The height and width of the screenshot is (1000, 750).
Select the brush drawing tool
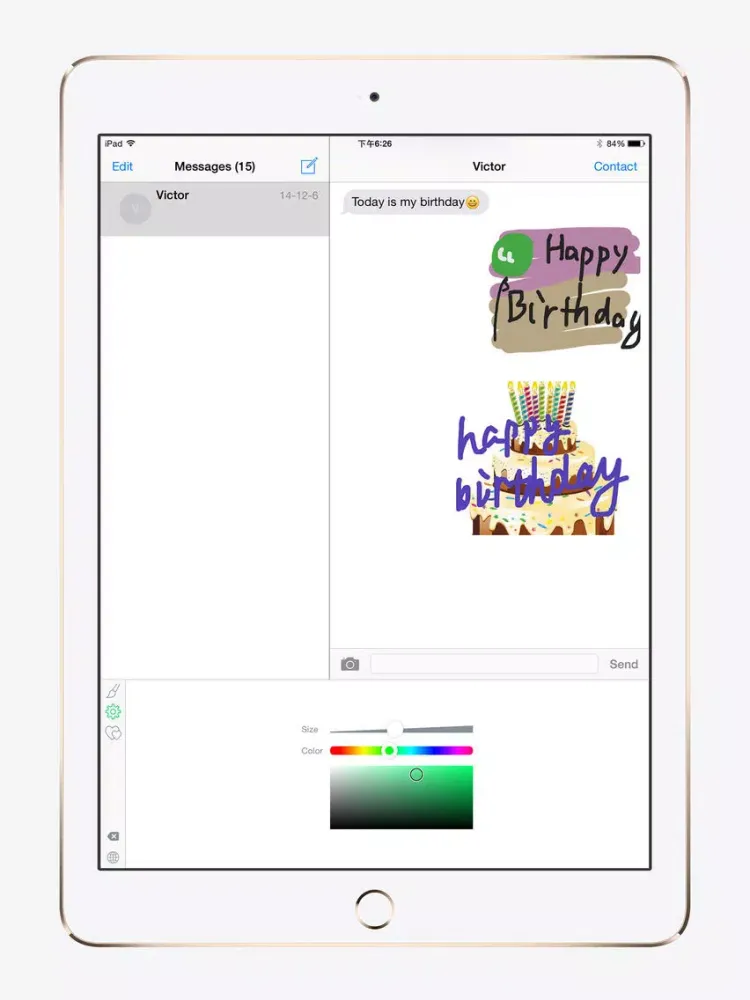[114, 691]
